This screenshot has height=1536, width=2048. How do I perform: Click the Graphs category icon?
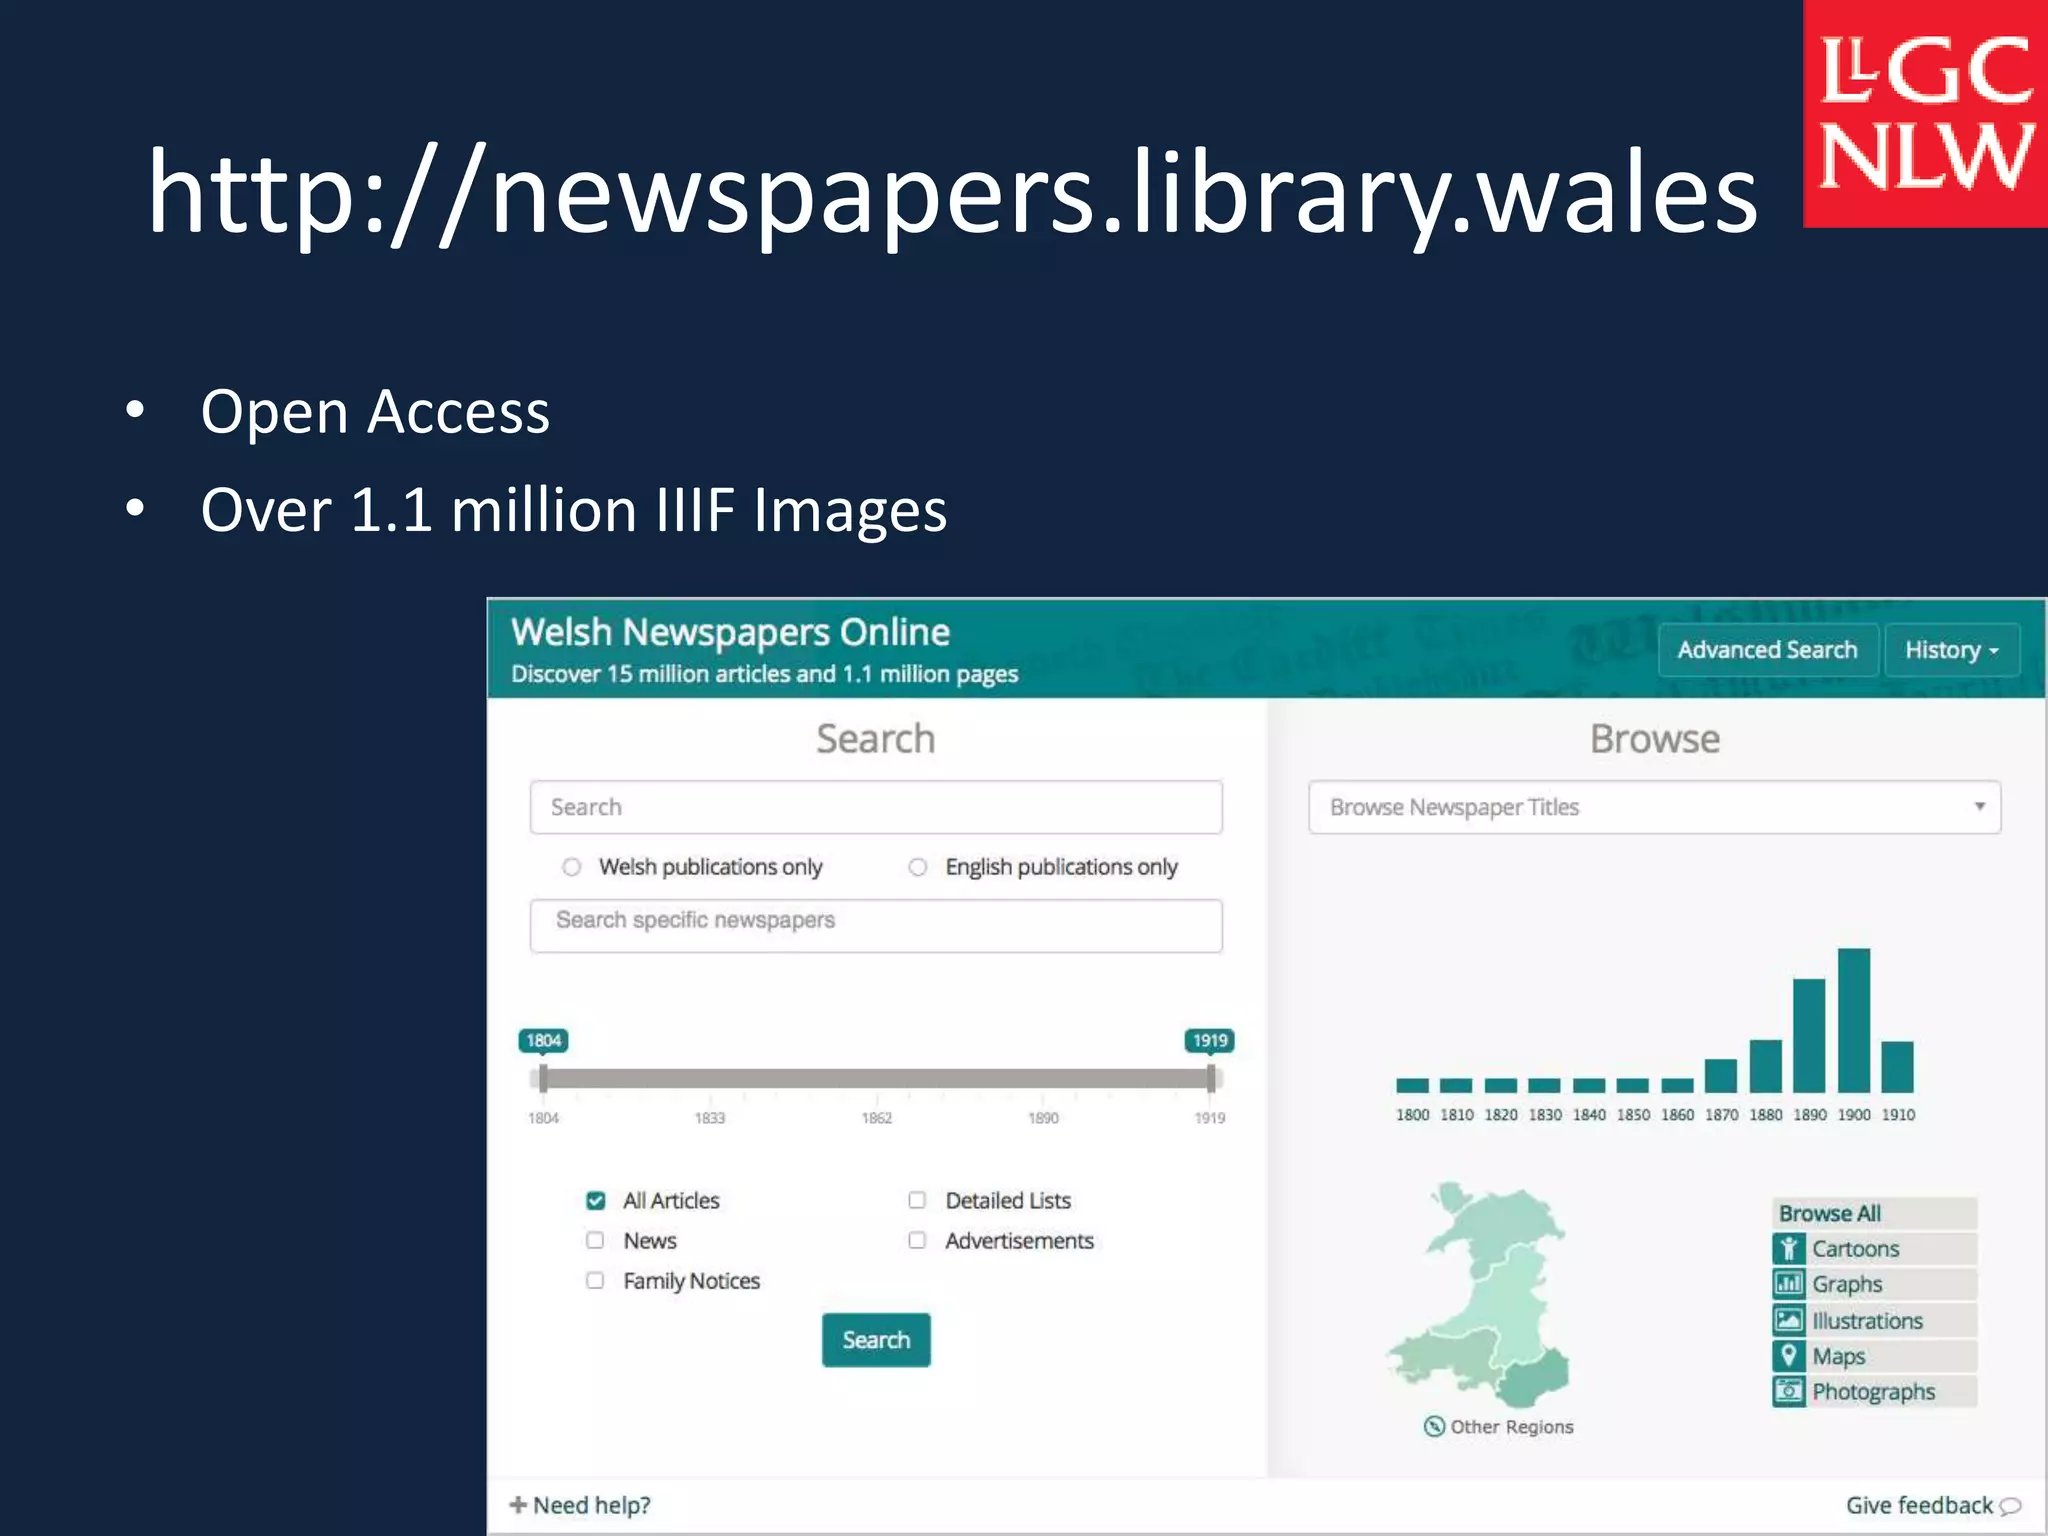tap(1788, 1283)
